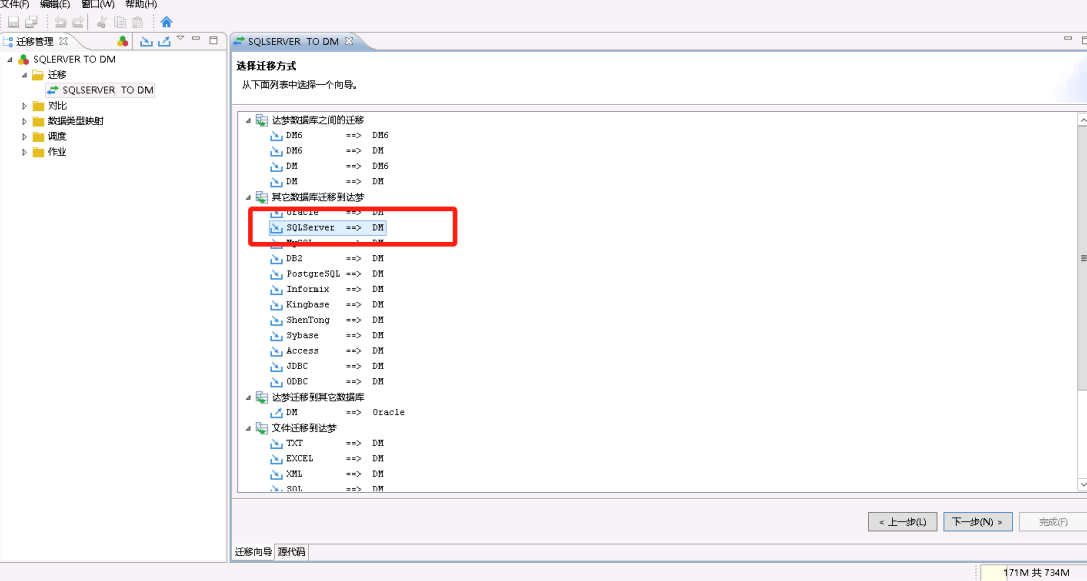Image resolution: width=1087 pixels, height=581 pixels.
Task: Minimize the editor area
Action: click(x=1068, y=39)
